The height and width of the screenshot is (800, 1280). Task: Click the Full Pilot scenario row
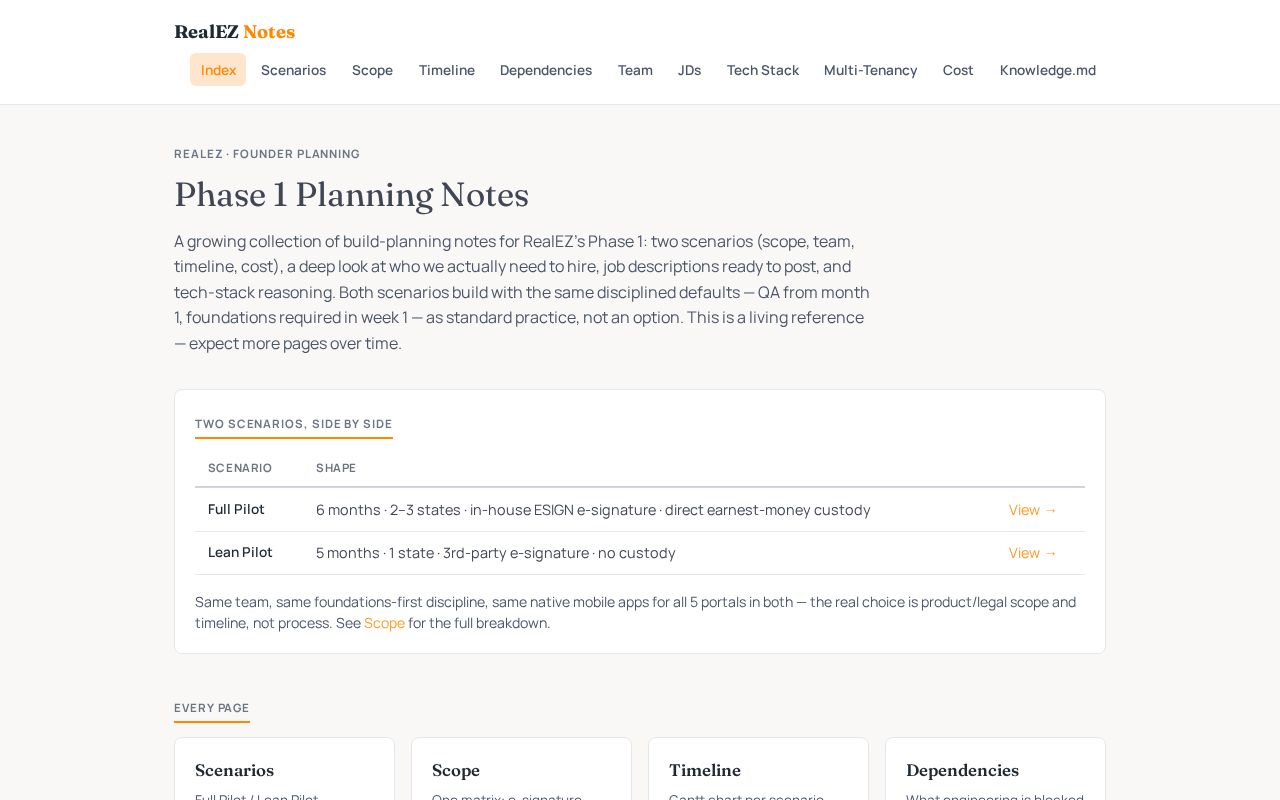[x=640, y=510]
